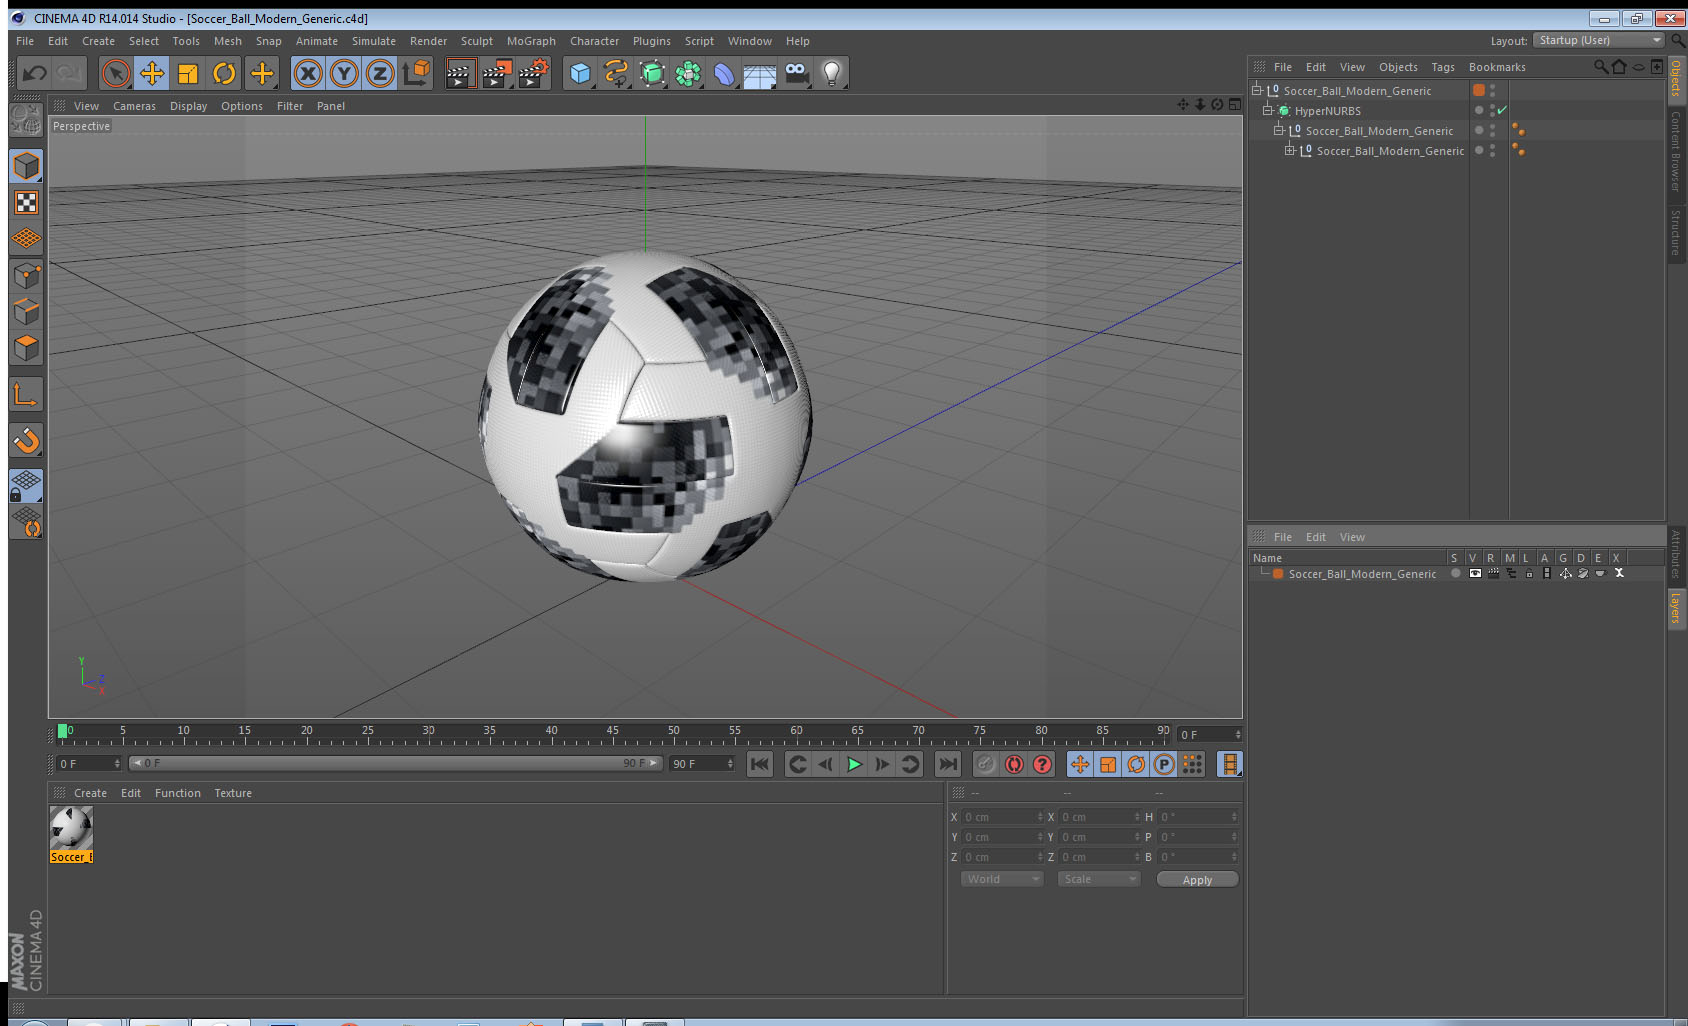Render to Picture Viewer icon
1688x1026 pixels.
click(496, 73)
